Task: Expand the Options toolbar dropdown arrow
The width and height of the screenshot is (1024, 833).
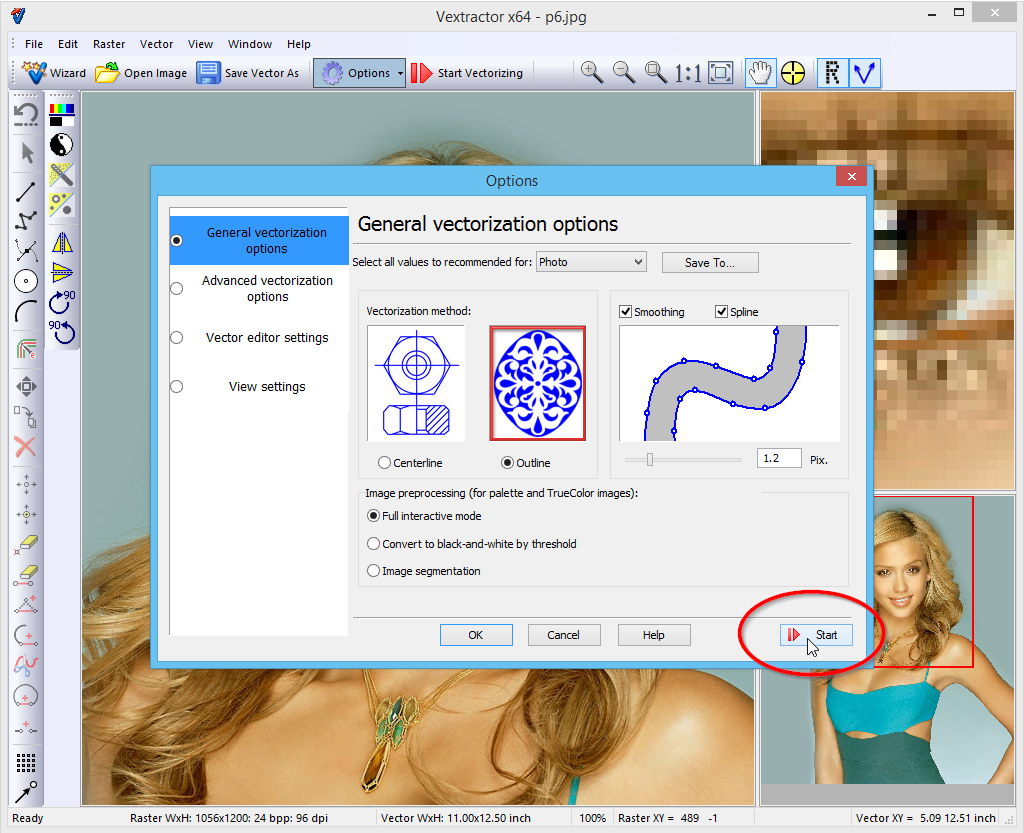Action: pos(400,73)
